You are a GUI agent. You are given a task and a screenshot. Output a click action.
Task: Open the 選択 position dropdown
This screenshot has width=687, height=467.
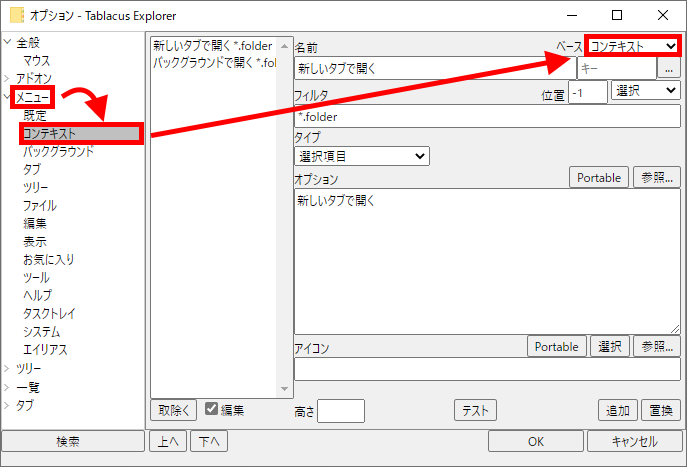646,91
